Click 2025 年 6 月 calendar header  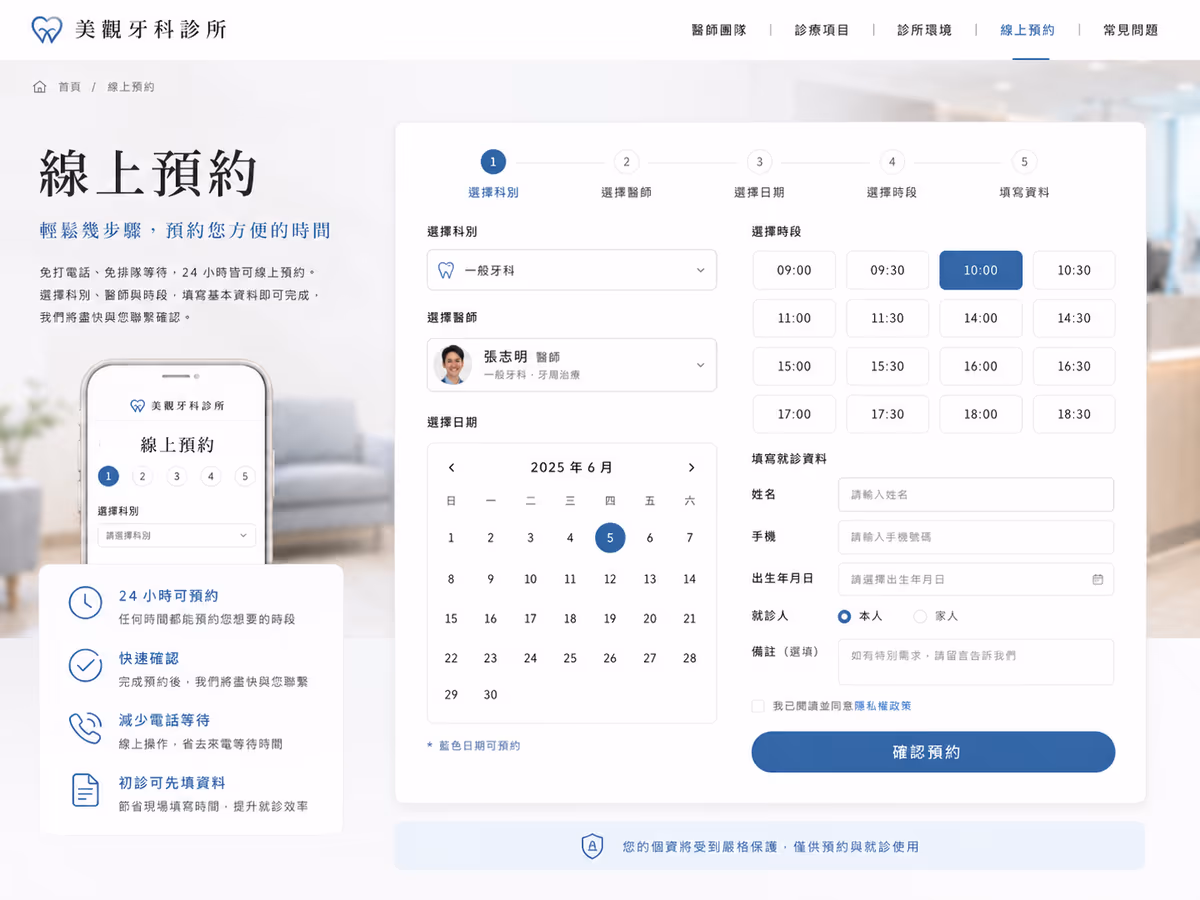[571, 468]
